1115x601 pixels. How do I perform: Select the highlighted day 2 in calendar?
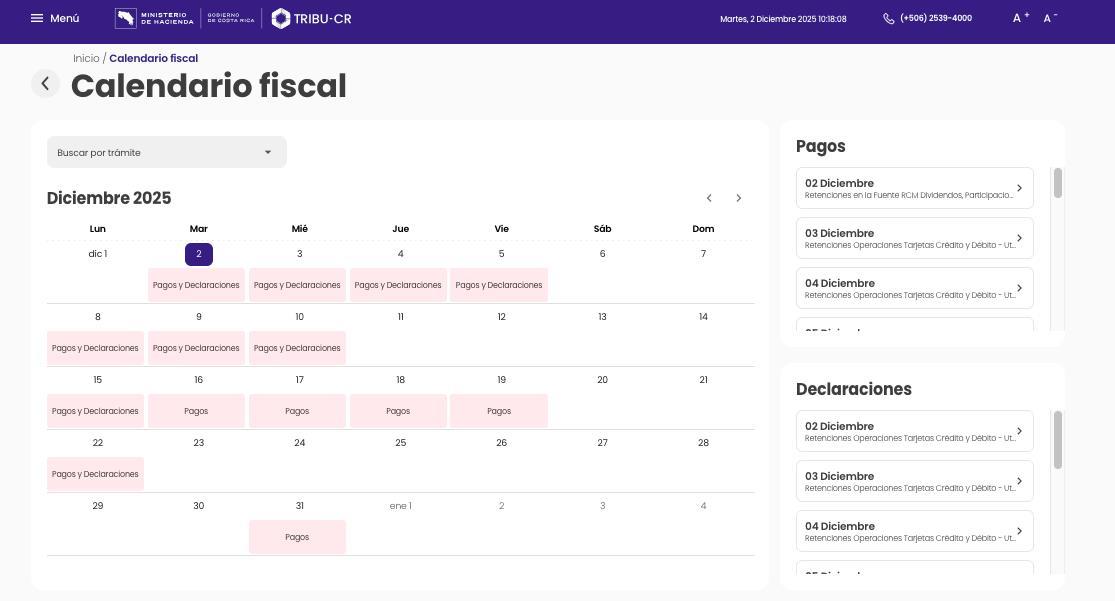click(x=198, y=254)
